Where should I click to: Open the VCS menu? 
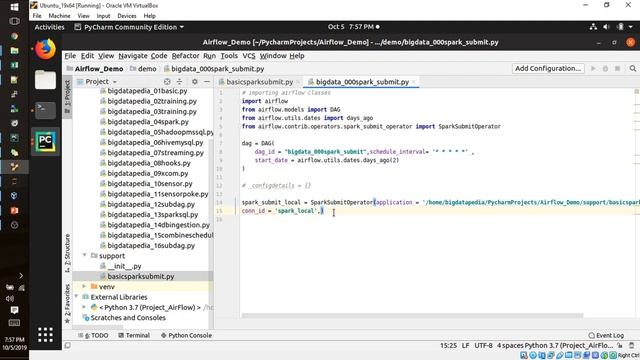[x=249, y=56]
